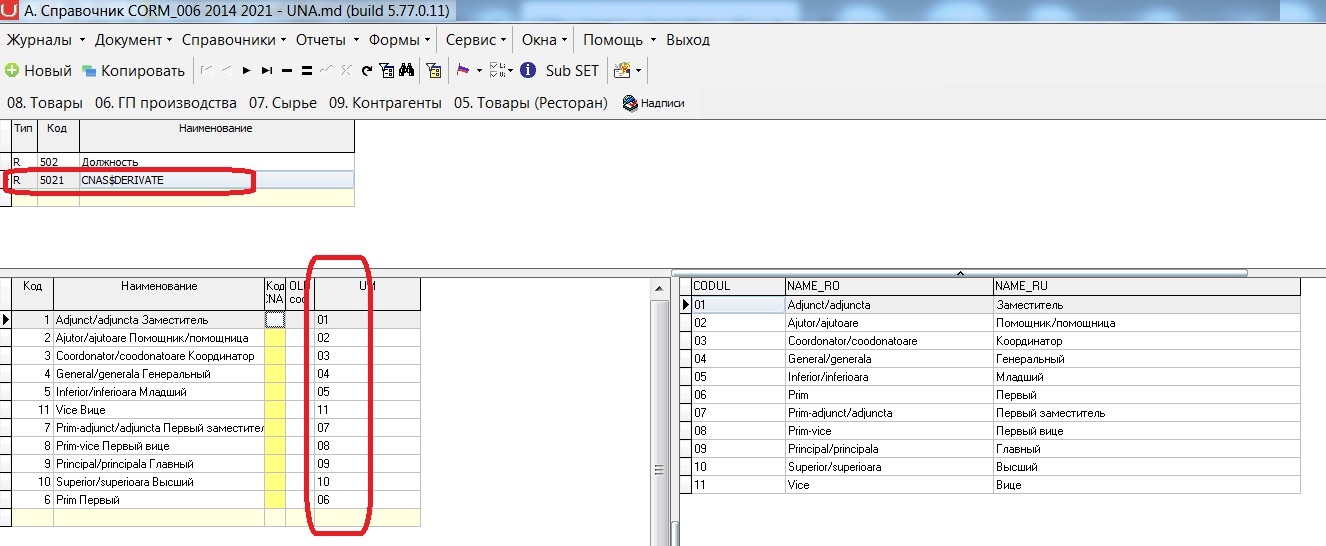Image resolution: width=1326 pixels, height=546 pixels.
Task: Click the single-dash delete record icon
Action: [x=287, y=71]
